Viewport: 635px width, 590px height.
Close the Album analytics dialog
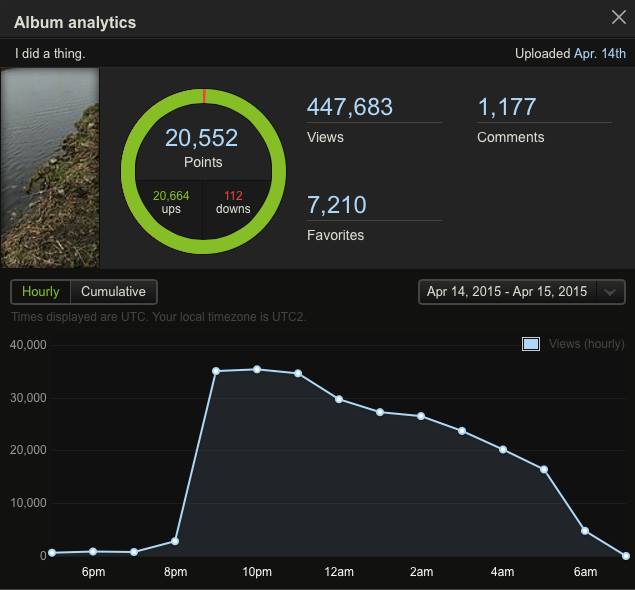pos(618,17)
